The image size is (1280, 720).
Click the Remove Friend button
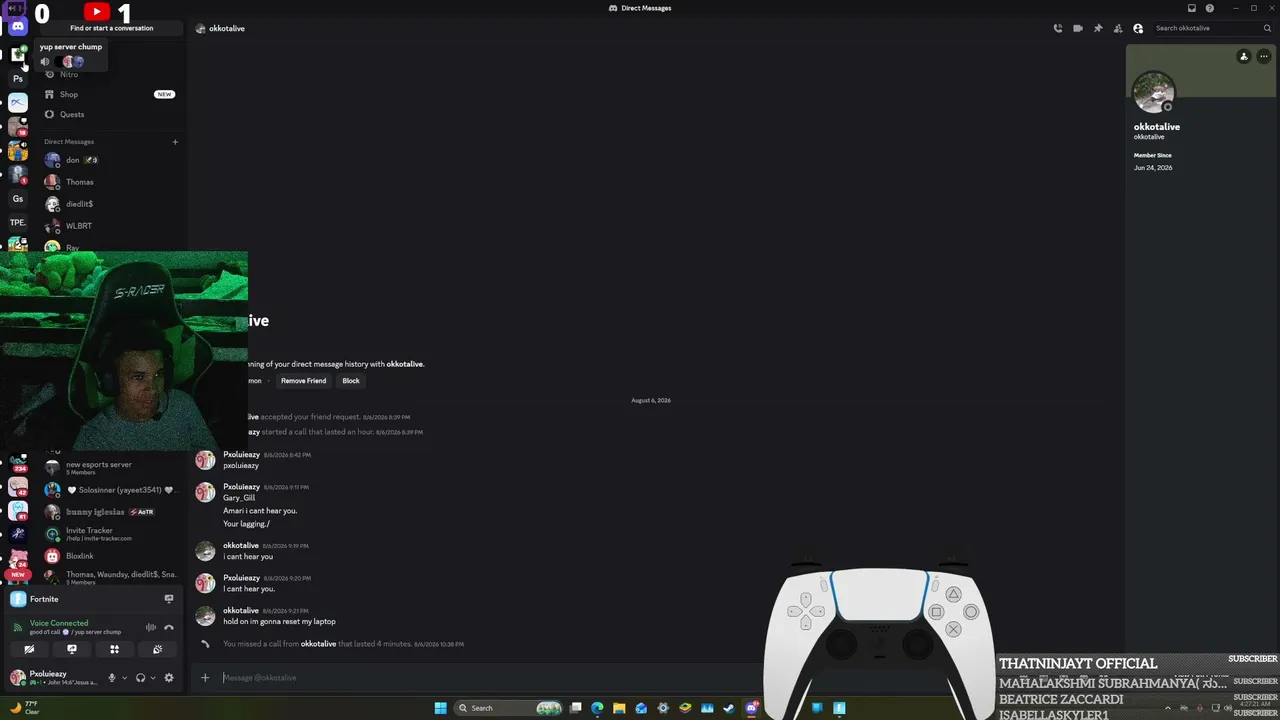click(303, 381)
